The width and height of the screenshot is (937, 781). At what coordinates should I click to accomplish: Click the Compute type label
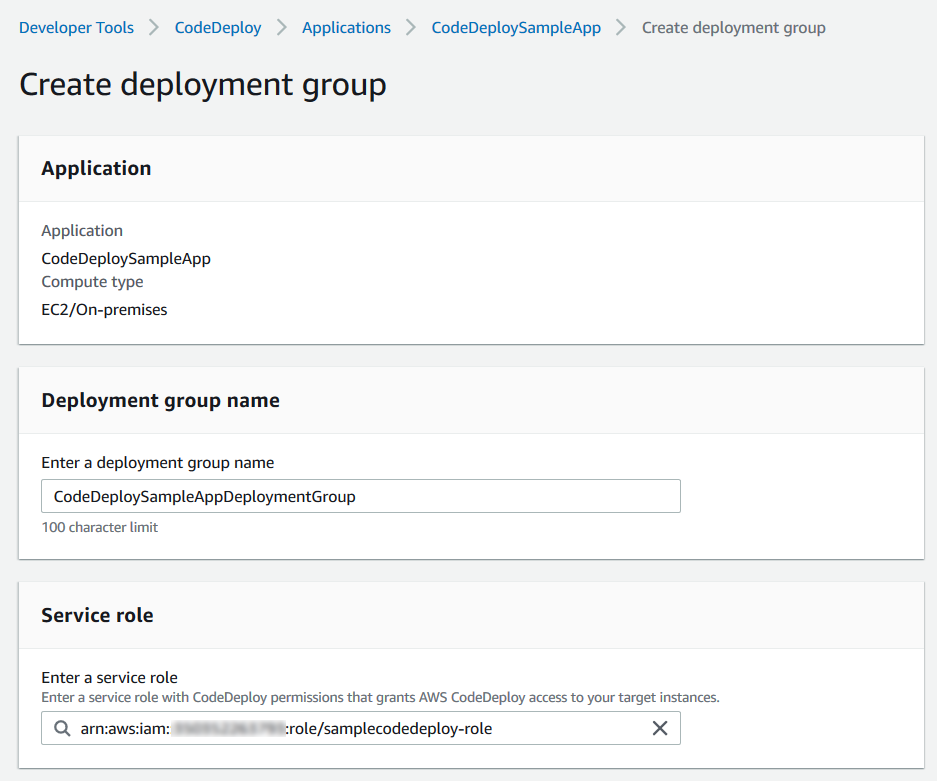92,281
